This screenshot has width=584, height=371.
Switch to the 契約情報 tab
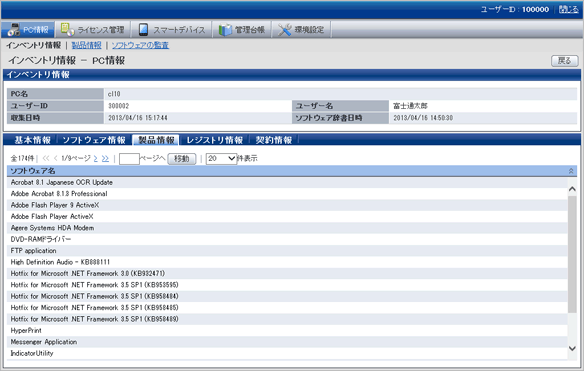pyautogui.click(x=273, y=140)
